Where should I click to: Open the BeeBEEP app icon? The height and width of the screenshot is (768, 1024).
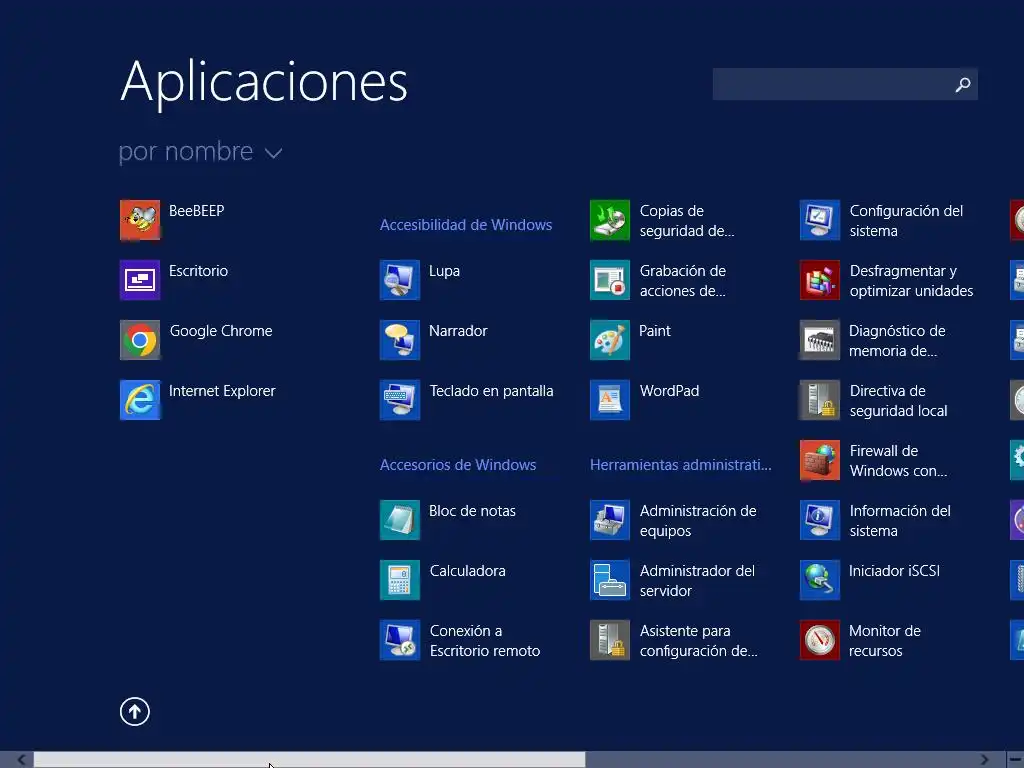(x=140, y=220)
